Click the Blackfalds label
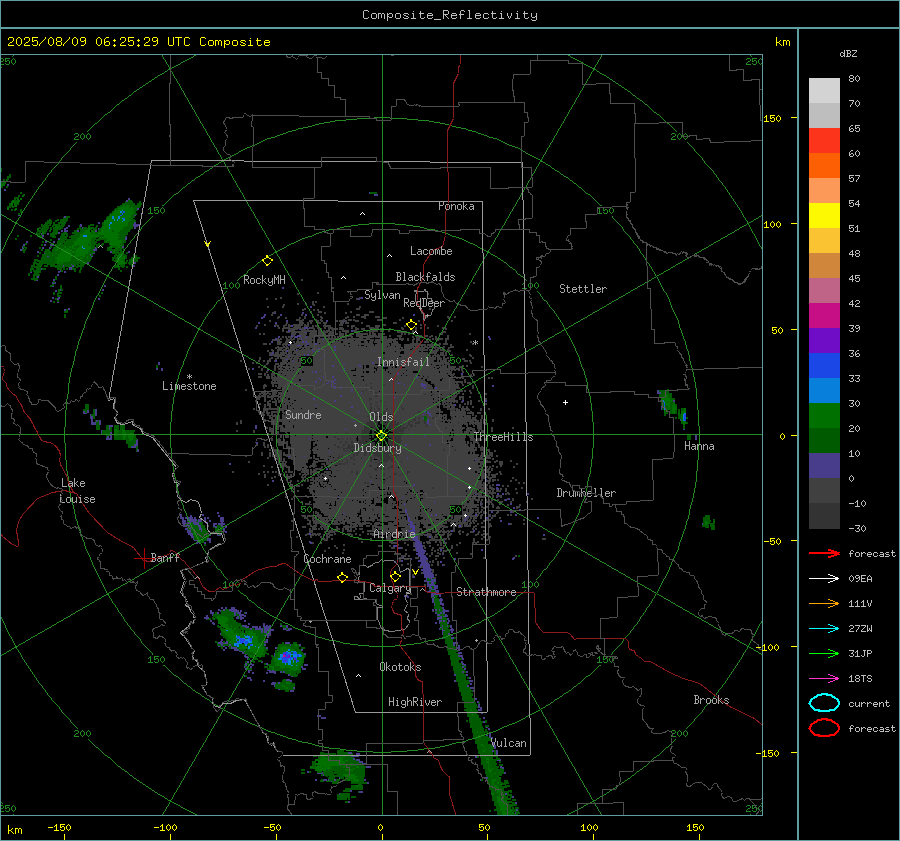 (x=425, y=277)
